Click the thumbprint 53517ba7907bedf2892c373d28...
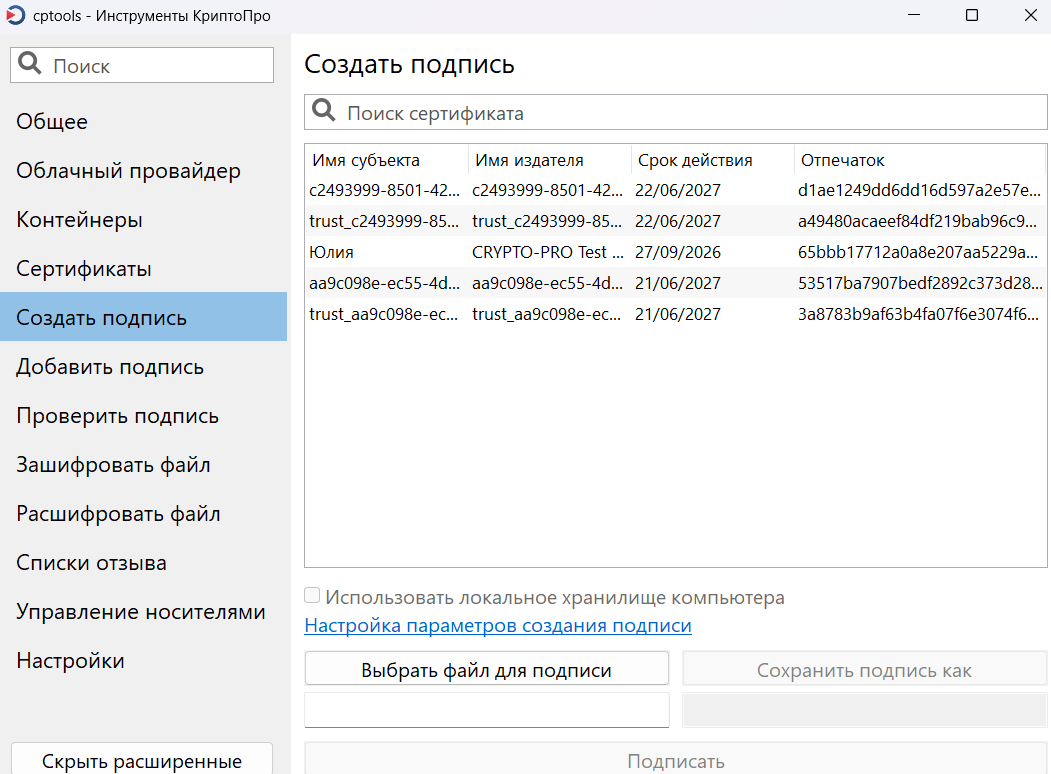Viewport: 1051px width, 774px height. click(920, 283)
